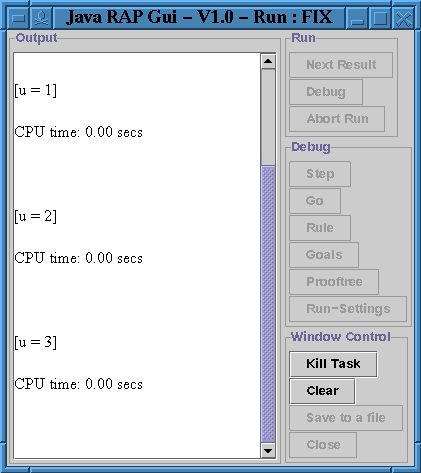Click the Next Result button
The width and height of the screenshot is (421, 473).
point(341,65)
